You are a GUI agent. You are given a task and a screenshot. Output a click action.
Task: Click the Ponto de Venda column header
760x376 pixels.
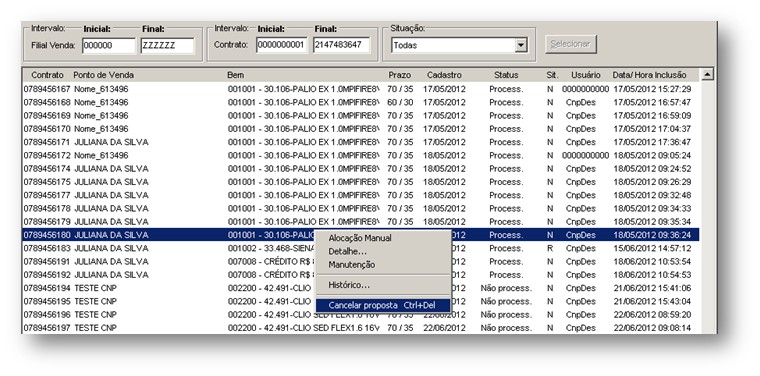[x=104, y=75]
